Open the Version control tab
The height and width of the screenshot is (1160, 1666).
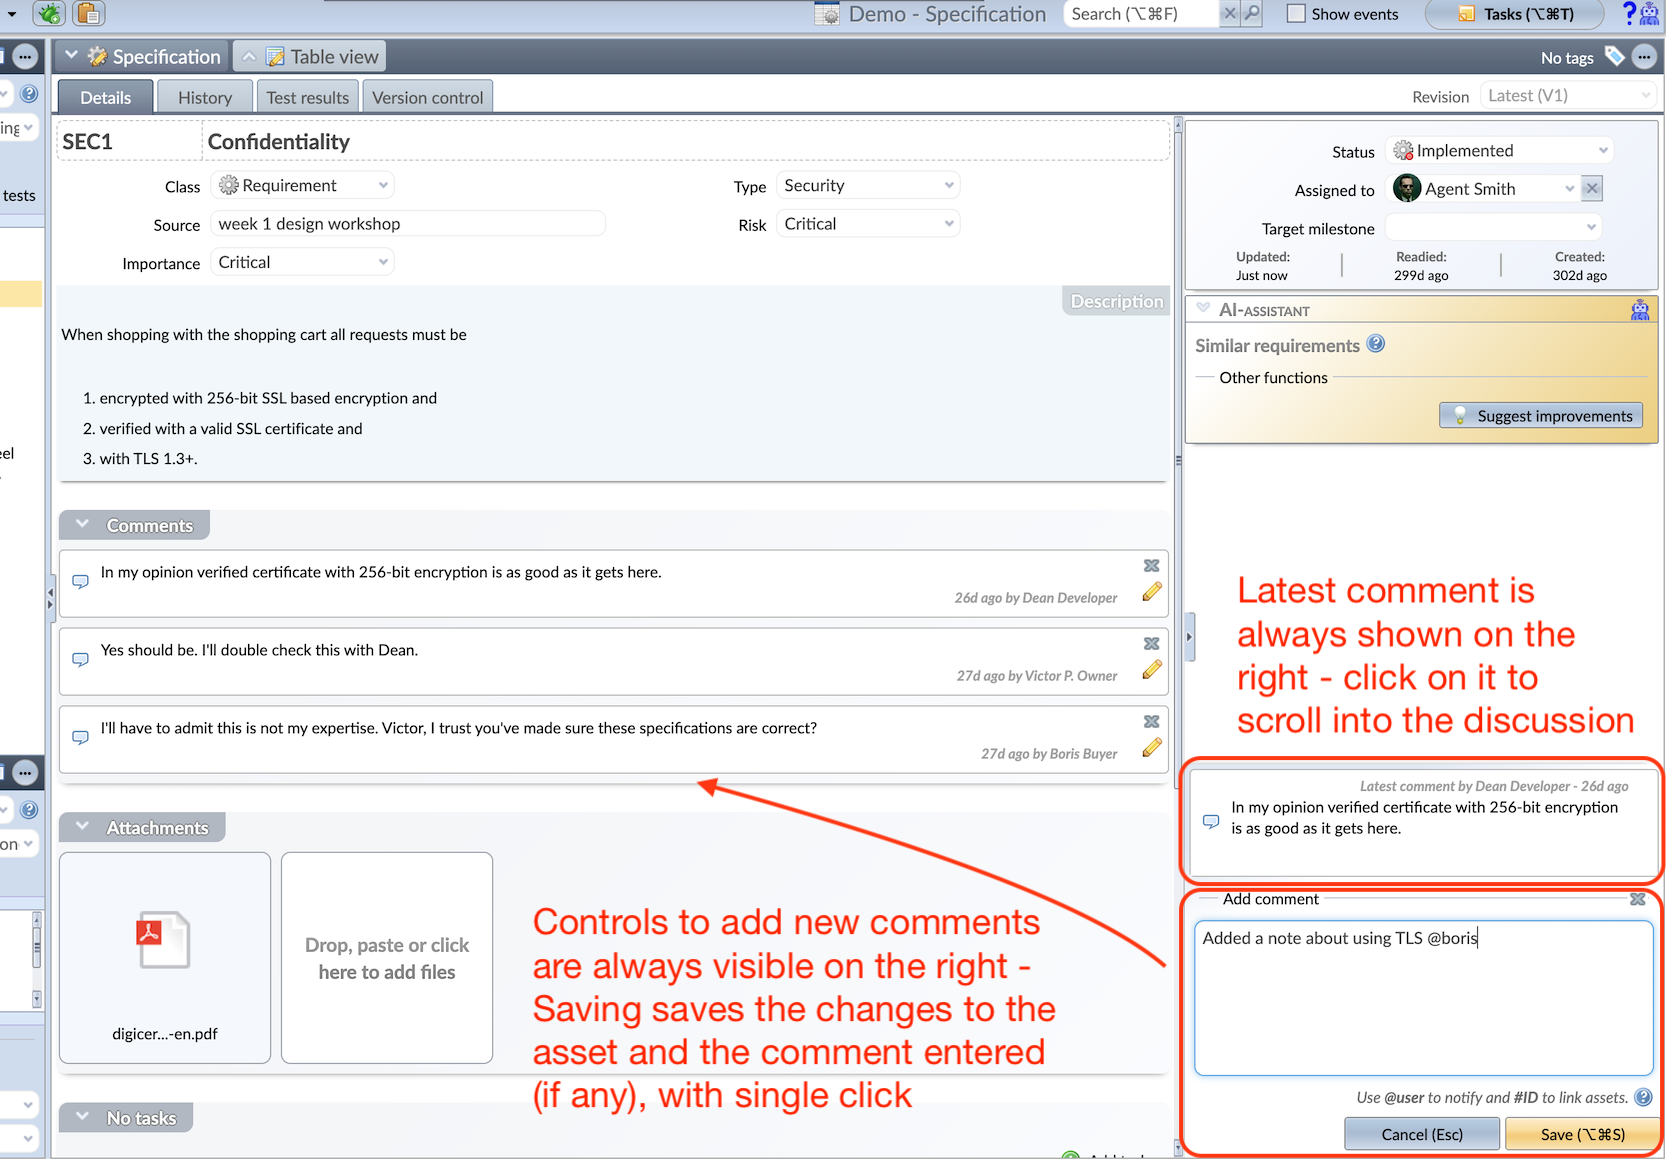427,98
